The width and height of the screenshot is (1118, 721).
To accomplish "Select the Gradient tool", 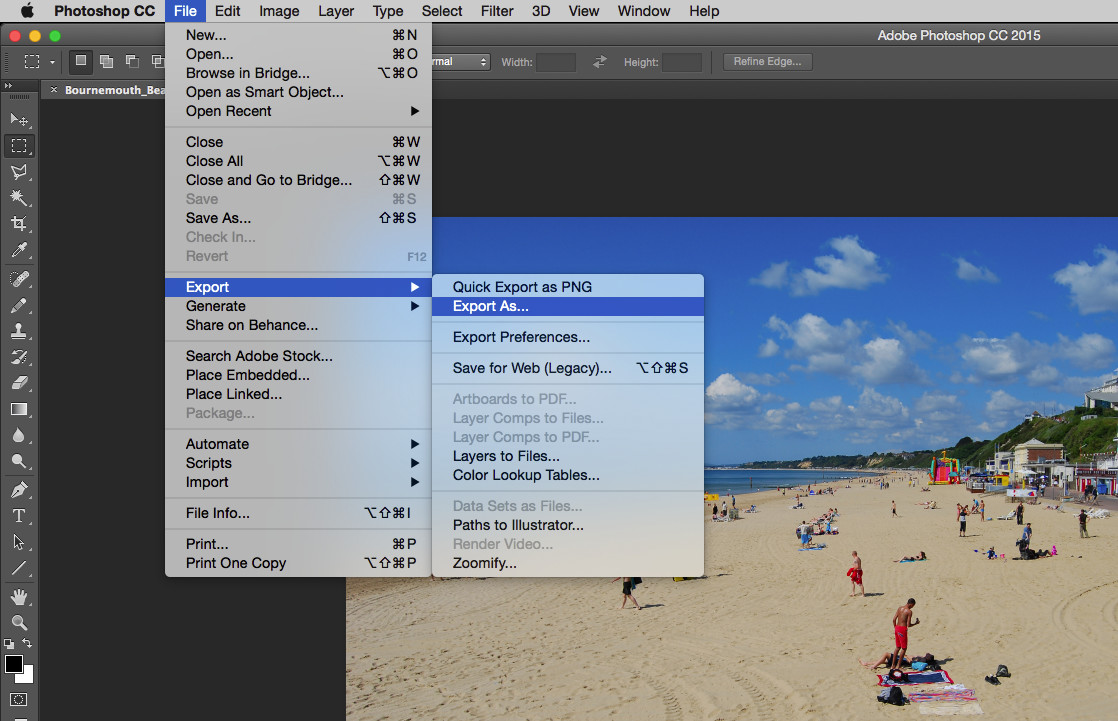I will pyautogui.click(x=19, y=409).
